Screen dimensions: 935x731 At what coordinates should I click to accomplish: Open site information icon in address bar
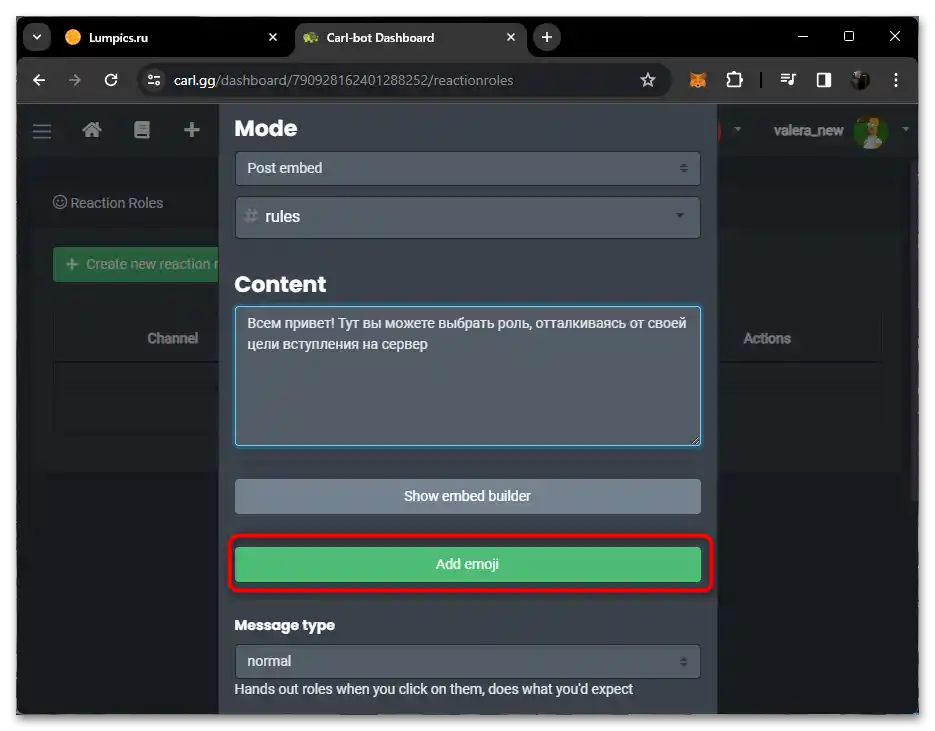coord(154,80)
